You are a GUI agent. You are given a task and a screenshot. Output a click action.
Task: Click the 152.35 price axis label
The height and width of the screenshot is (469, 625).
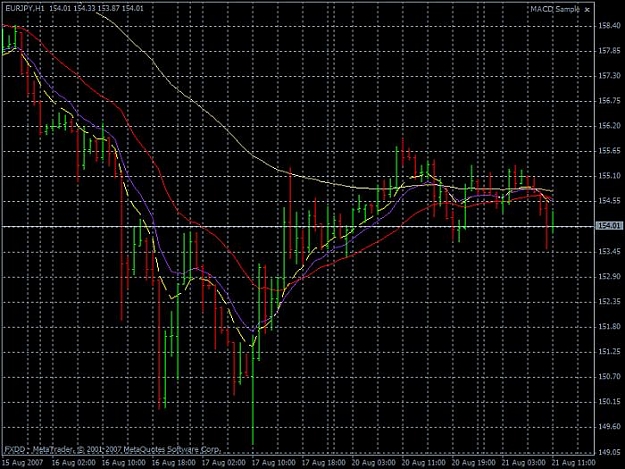pyautogui.click(x=610, y=302)
